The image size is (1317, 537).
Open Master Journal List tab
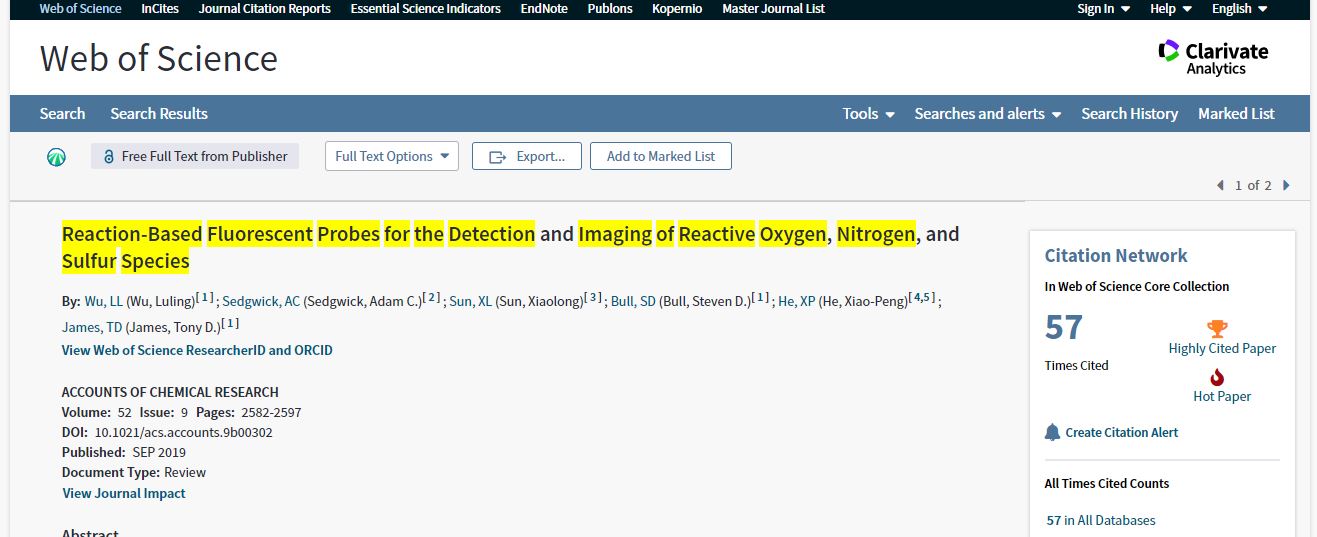[x=774, y=8]
